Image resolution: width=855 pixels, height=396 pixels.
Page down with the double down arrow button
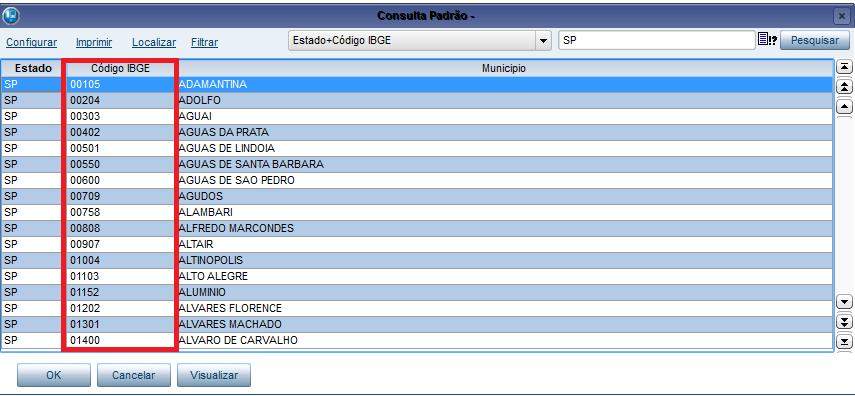coord(844,321)
